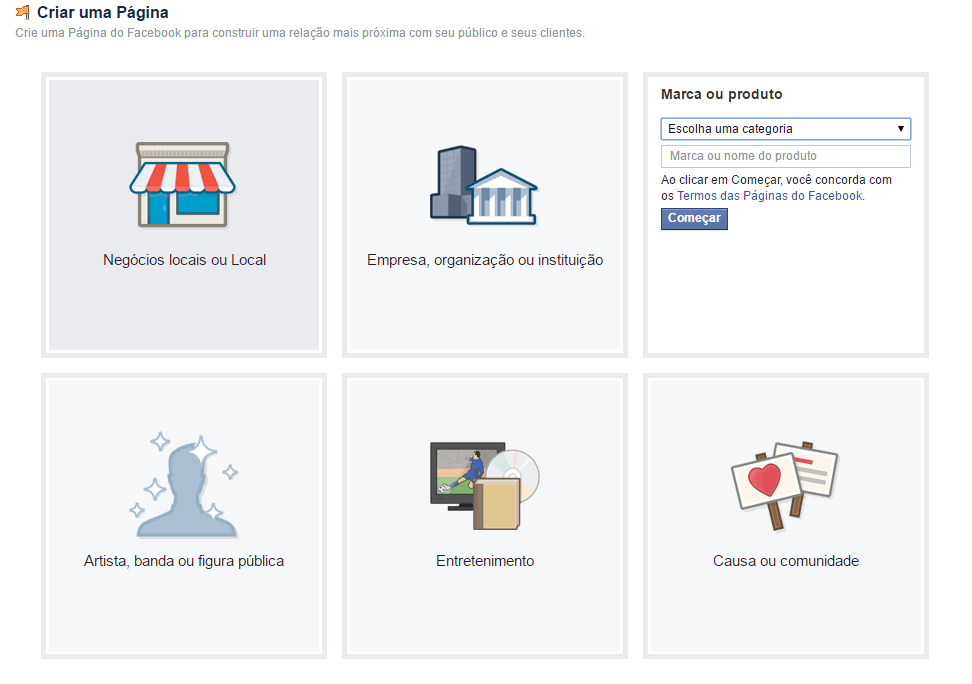The image size is (972, 684).
Task: Click the orange flag icon beside Criar uma Página
Action: pyautogui.click(x=23, y=12)
